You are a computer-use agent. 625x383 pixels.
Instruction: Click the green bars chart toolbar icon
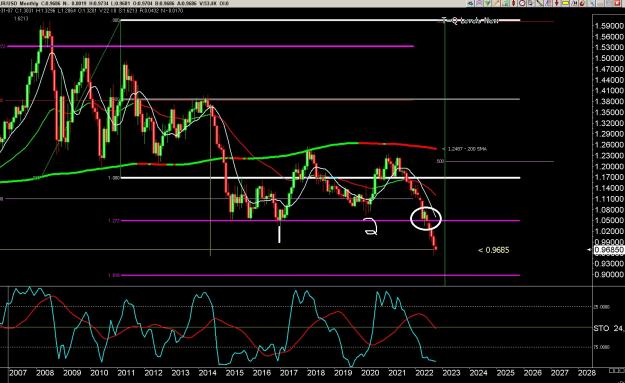point(505,3)
